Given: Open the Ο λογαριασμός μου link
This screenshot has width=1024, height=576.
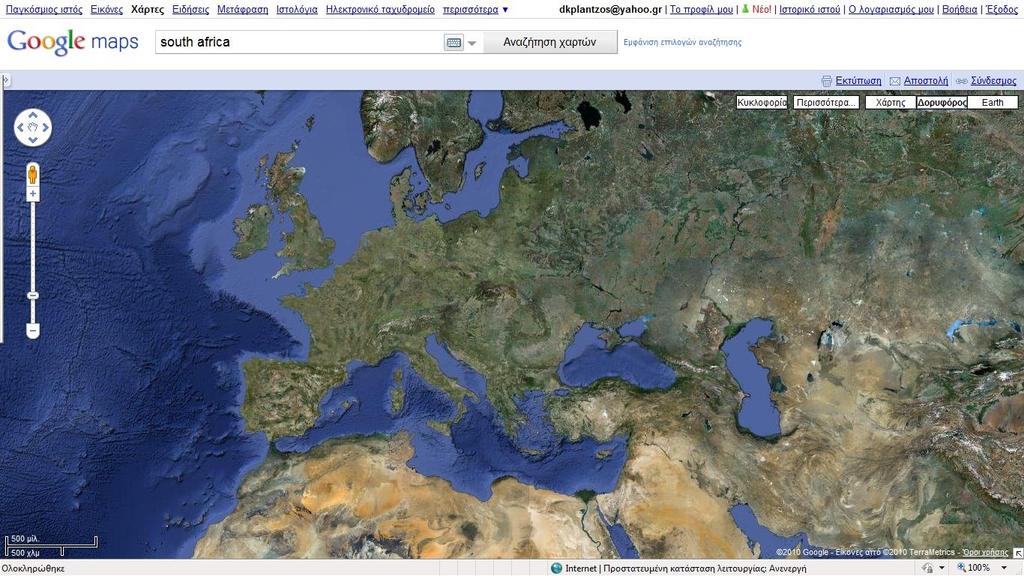Looking at the screenshot, I should click(891, 10).
